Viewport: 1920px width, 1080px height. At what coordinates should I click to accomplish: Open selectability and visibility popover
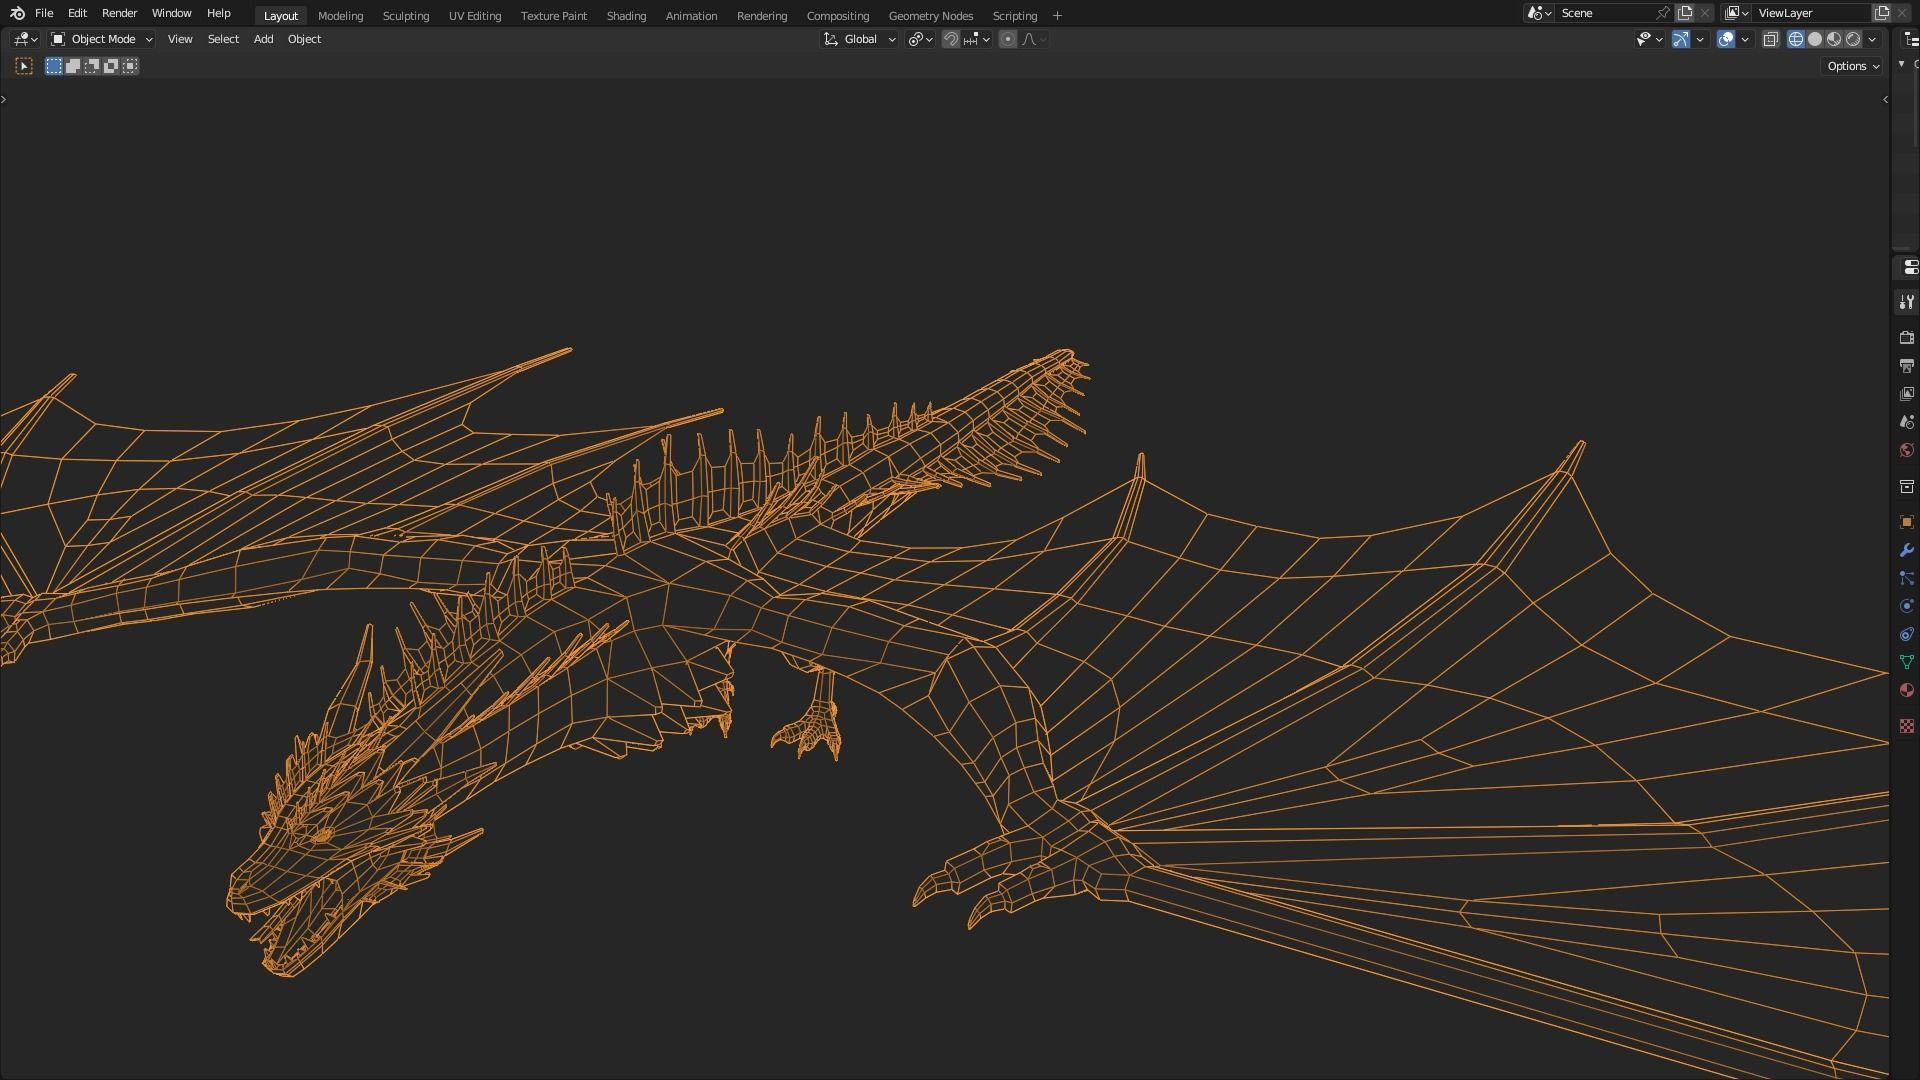click(x=1649, y=39)
